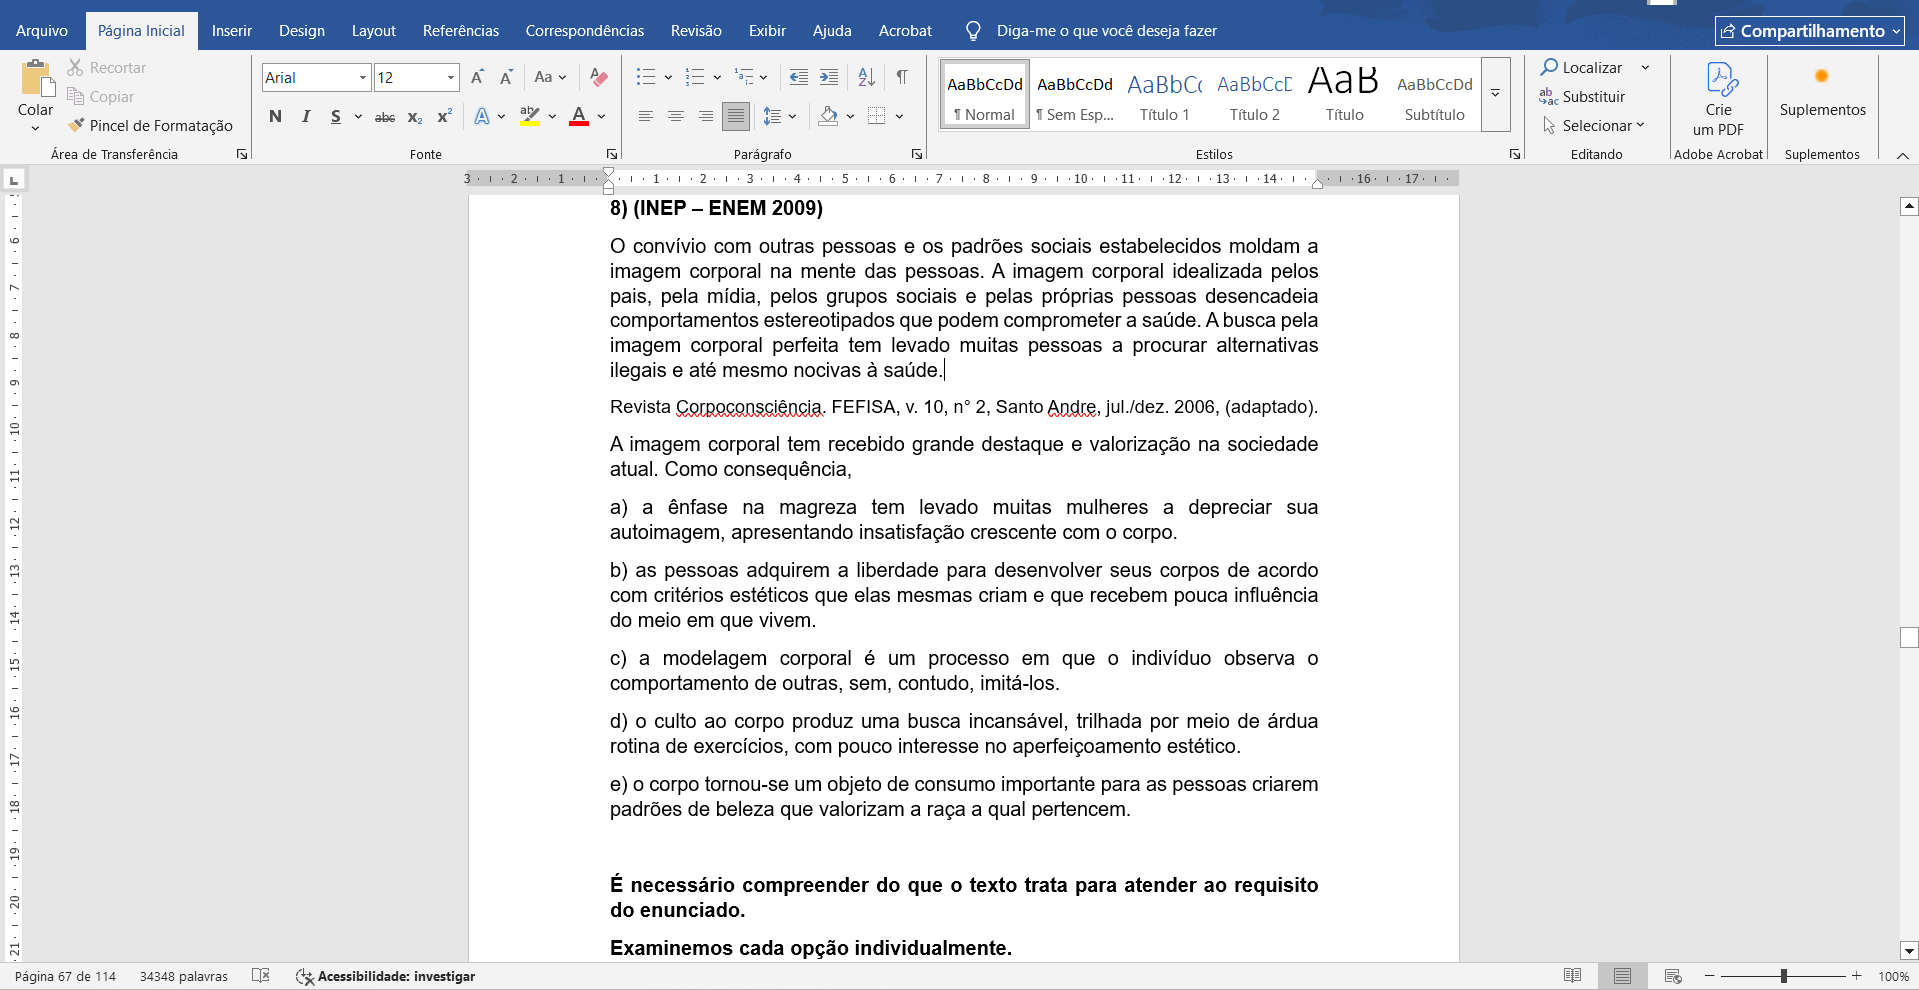The width and height of the screenshot is (1919, 990).
Task: Apply superscript x² formatting
Action: [445, 117]
